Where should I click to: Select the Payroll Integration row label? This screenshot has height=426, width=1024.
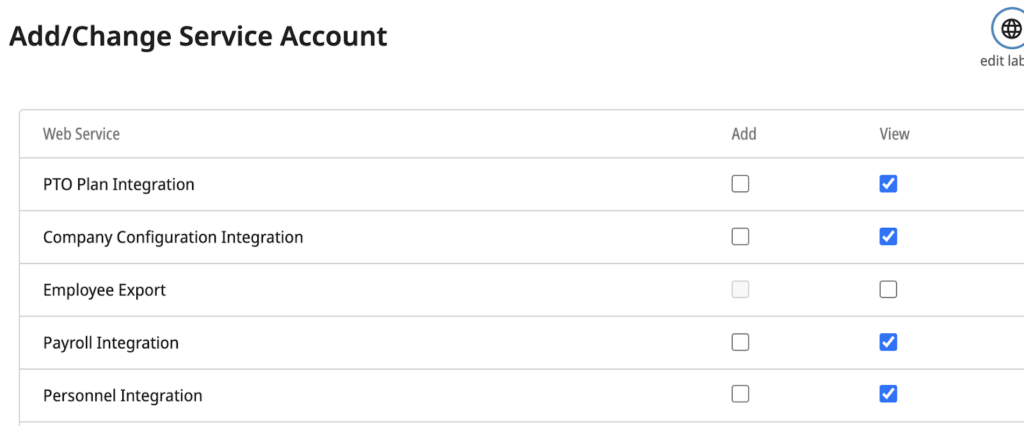111,343
